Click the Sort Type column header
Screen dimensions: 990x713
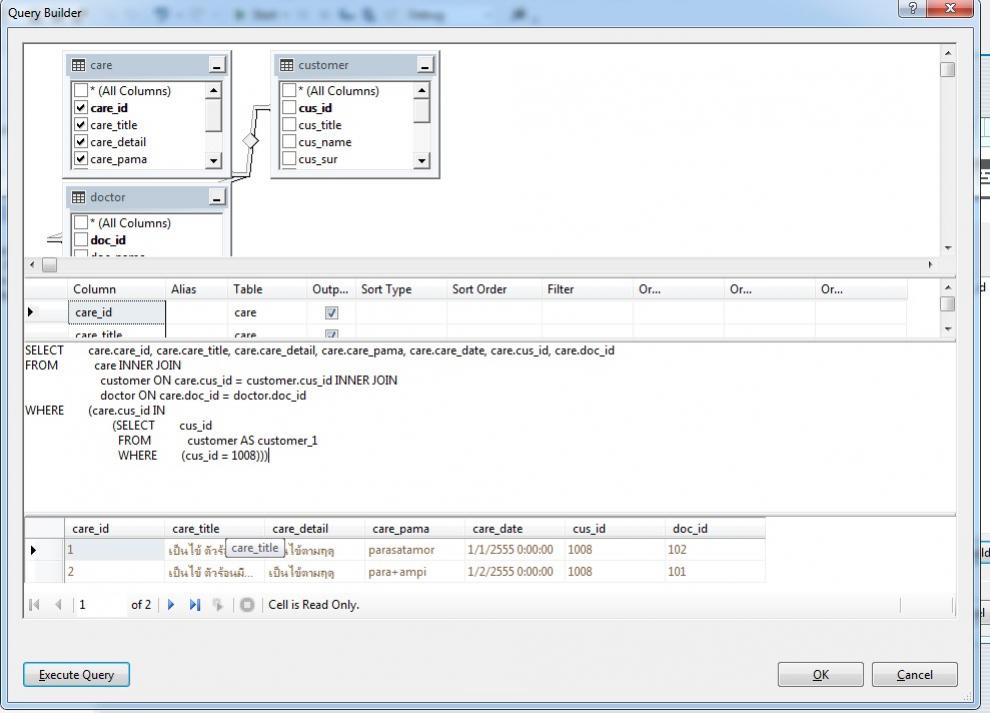click(x=402, y=289)
